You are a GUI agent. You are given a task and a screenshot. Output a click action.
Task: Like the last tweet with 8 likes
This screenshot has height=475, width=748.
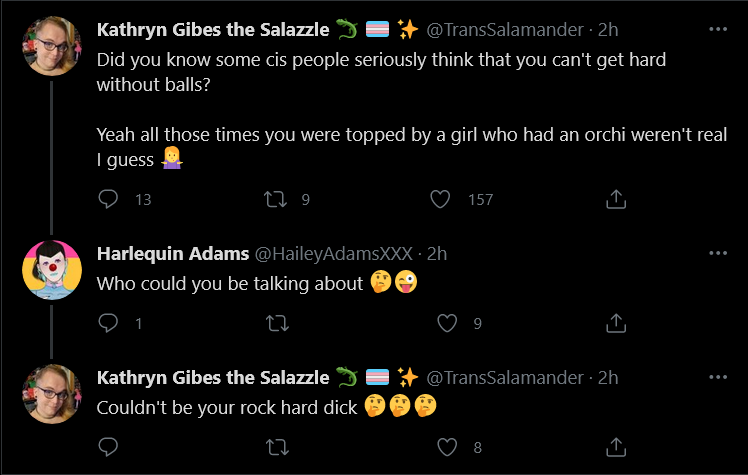pyautogui.click(x=447, y=447)
